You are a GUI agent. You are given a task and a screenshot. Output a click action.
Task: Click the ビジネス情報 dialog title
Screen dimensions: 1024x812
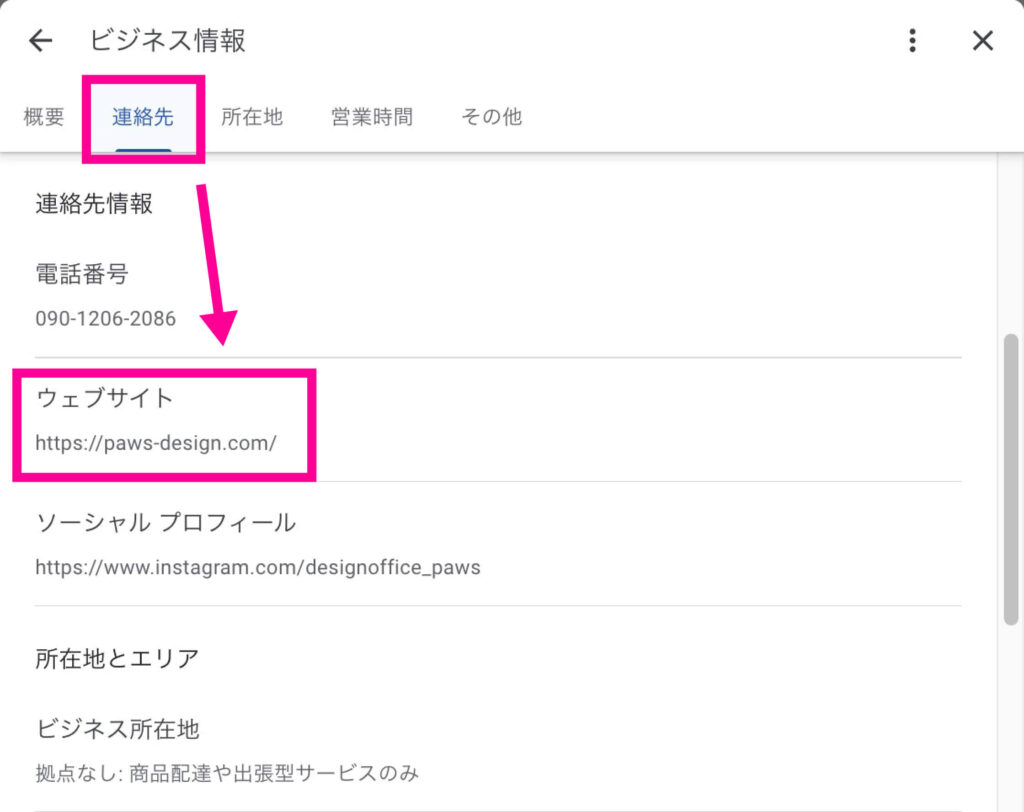coord(168,40)
